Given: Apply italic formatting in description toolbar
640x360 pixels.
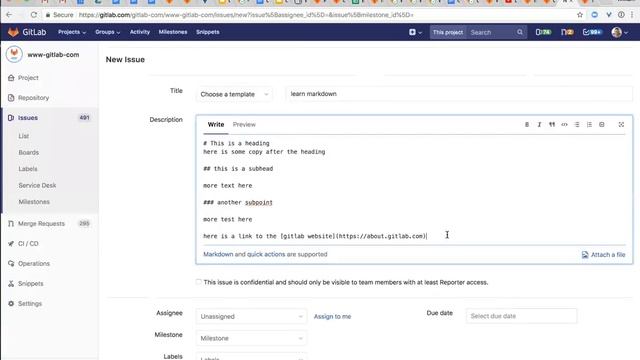Looking at the screenshot, I should point(539,124).
